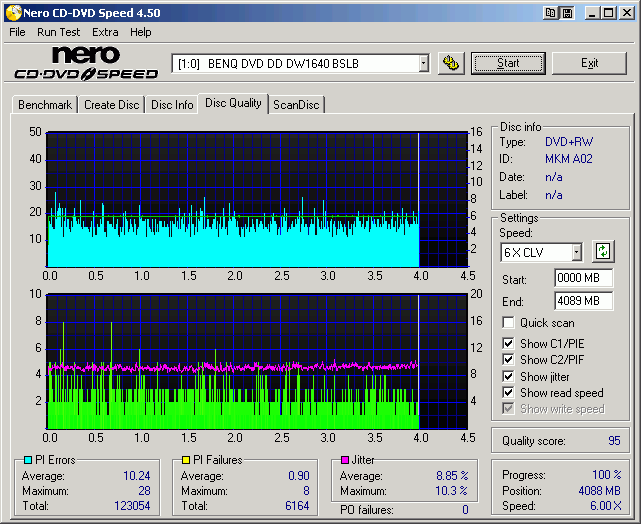Image resolution: width=641 pixels, height=524 pixels.
Task: Open the Run Test menu
Action: click(59, 32)
